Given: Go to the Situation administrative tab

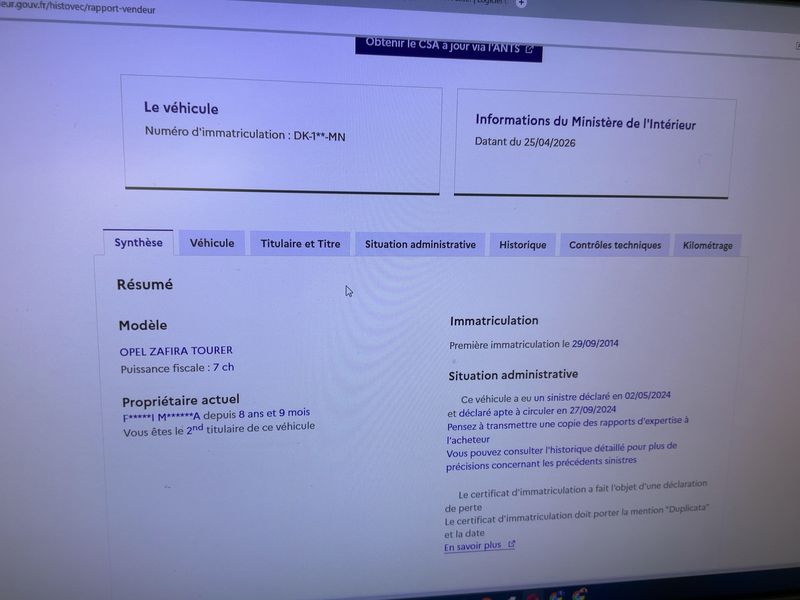Looking at the screenshot, I should click(x=420, y=244).
